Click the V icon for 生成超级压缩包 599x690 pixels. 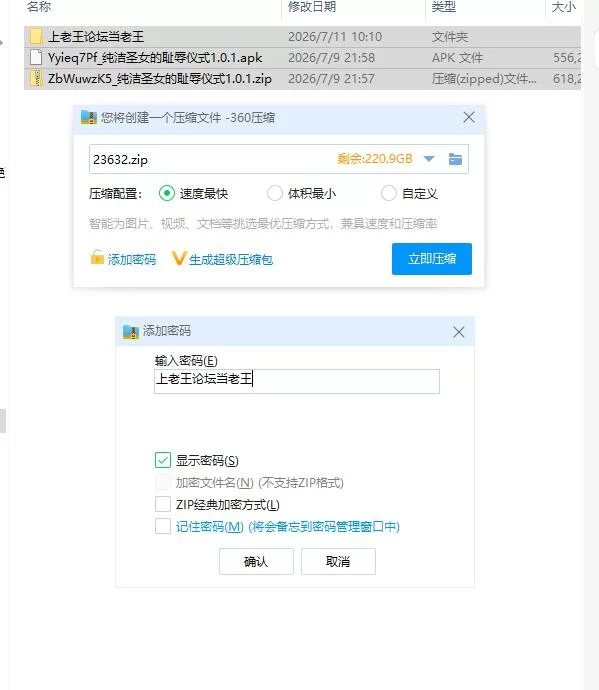coord(179,258)
